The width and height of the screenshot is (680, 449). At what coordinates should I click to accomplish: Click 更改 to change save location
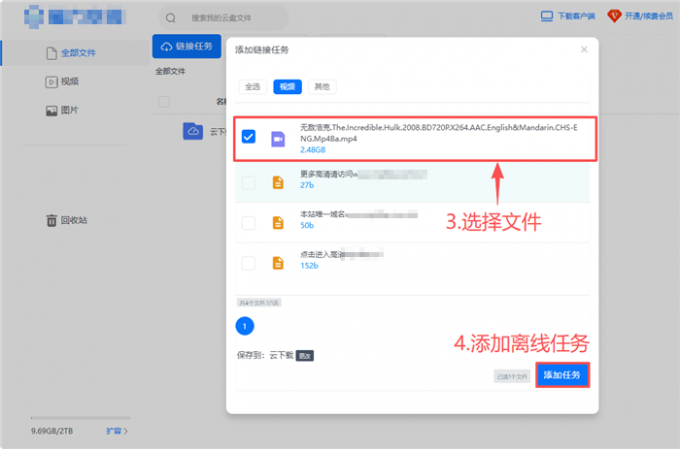pos(305,356)
